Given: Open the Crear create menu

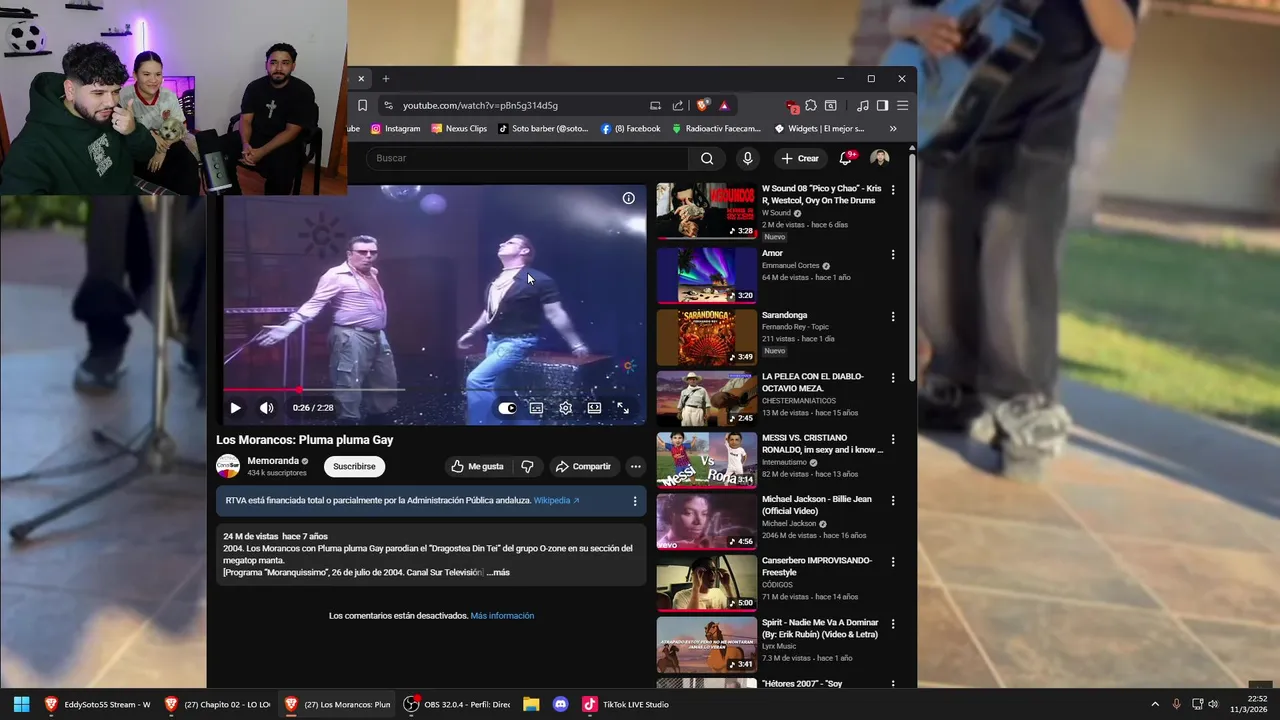Looking at the screenshot, I should coord(800,158).
